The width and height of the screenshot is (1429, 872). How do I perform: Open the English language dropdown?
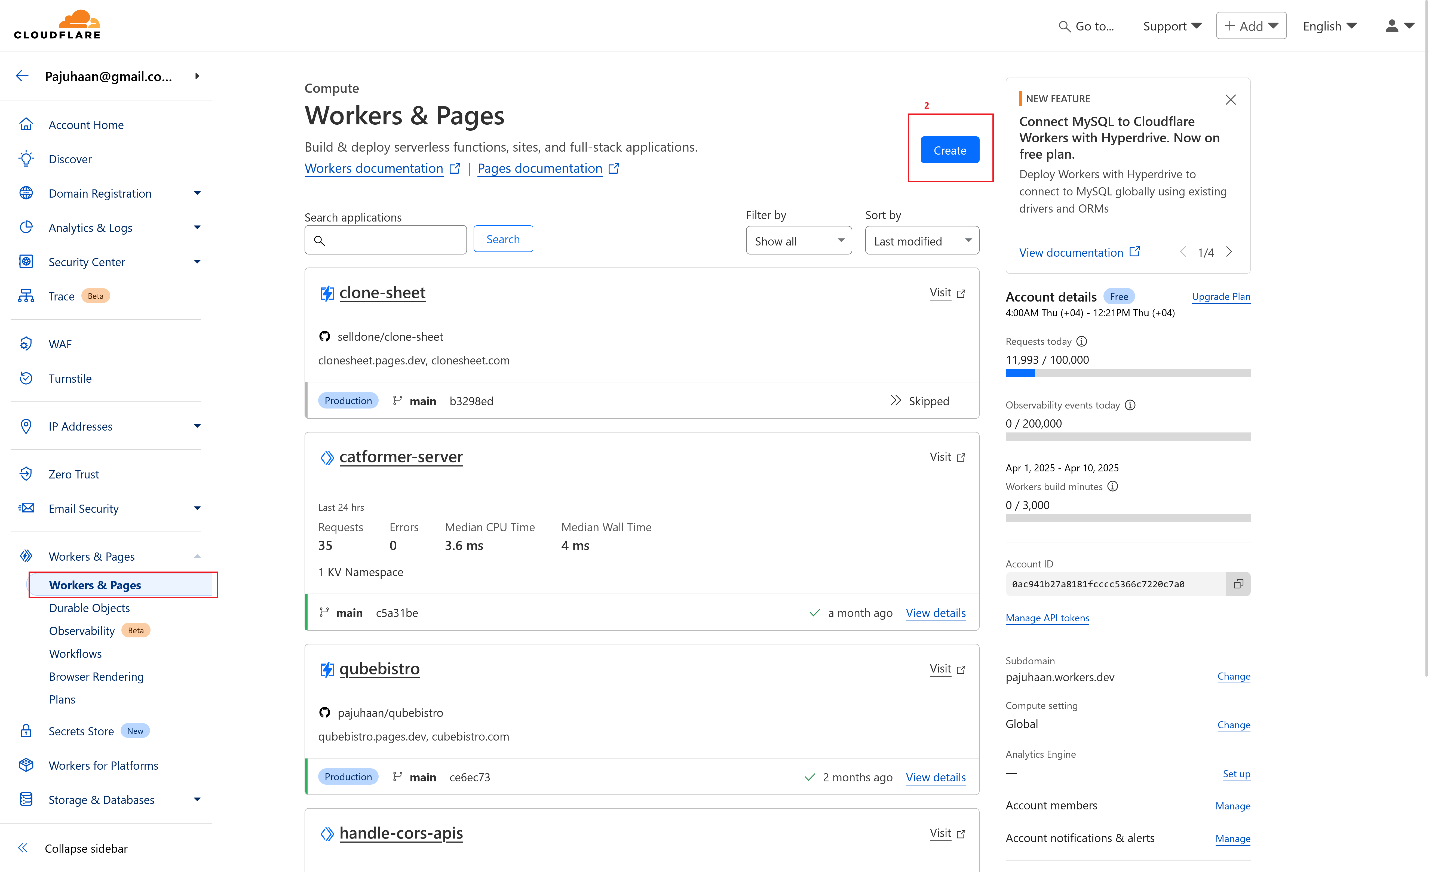coord(1329,26)
